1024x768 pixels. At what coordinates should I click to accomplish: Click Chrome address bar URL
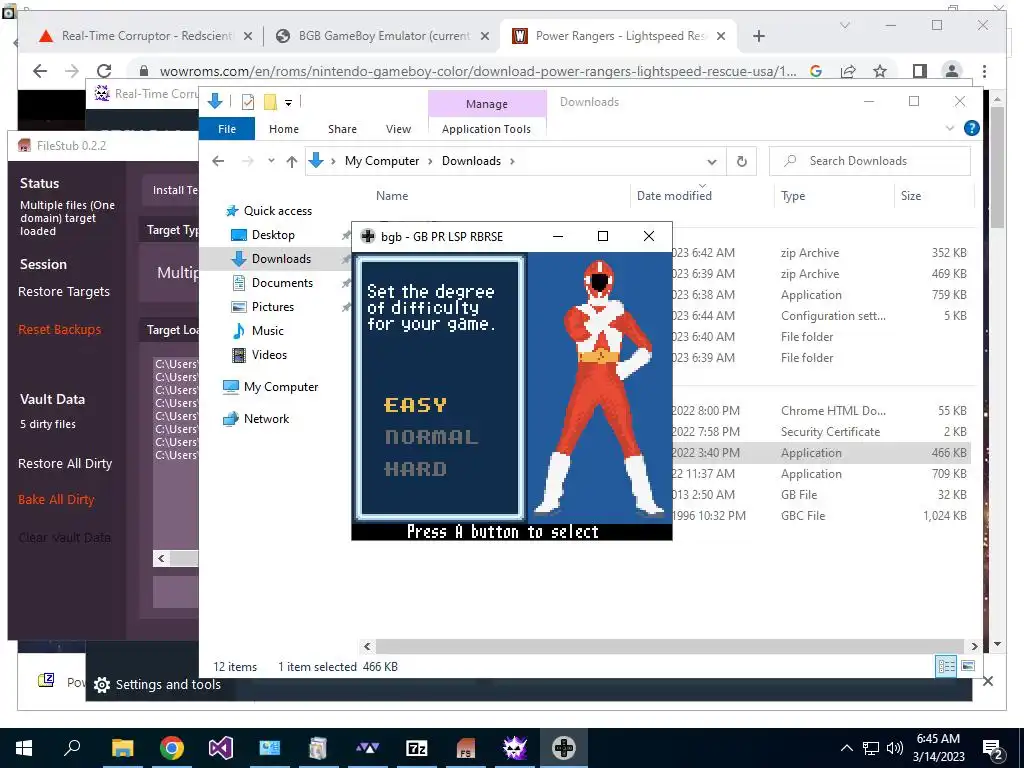click(x=477, y=71)
